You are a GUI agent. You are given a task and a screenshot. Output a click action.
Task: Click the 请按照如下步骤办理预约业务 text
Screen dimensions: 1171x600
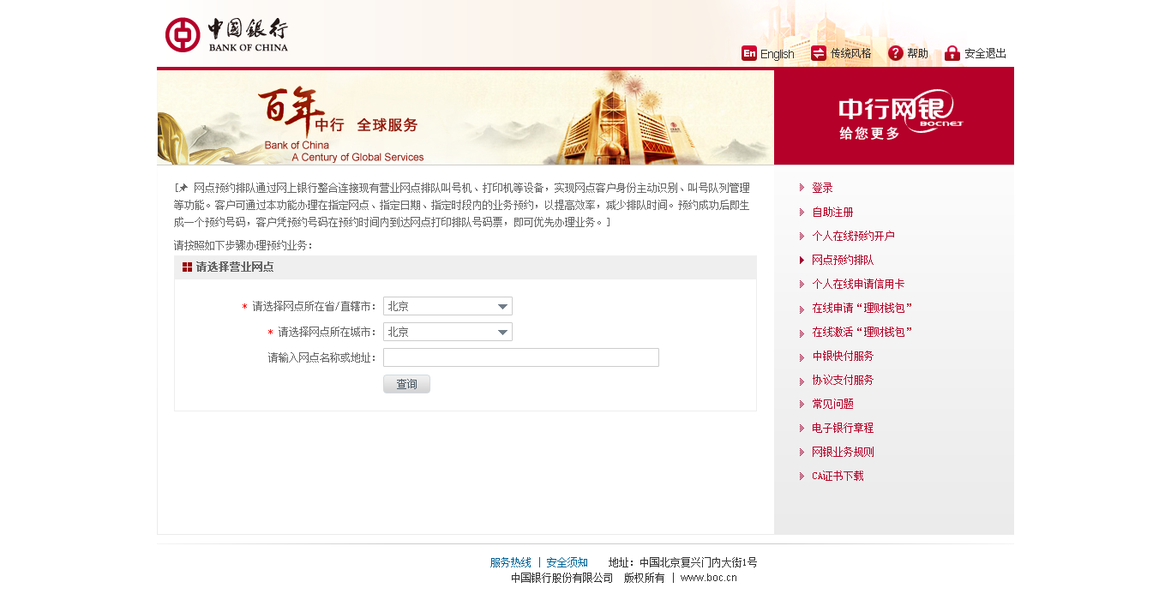243,245
